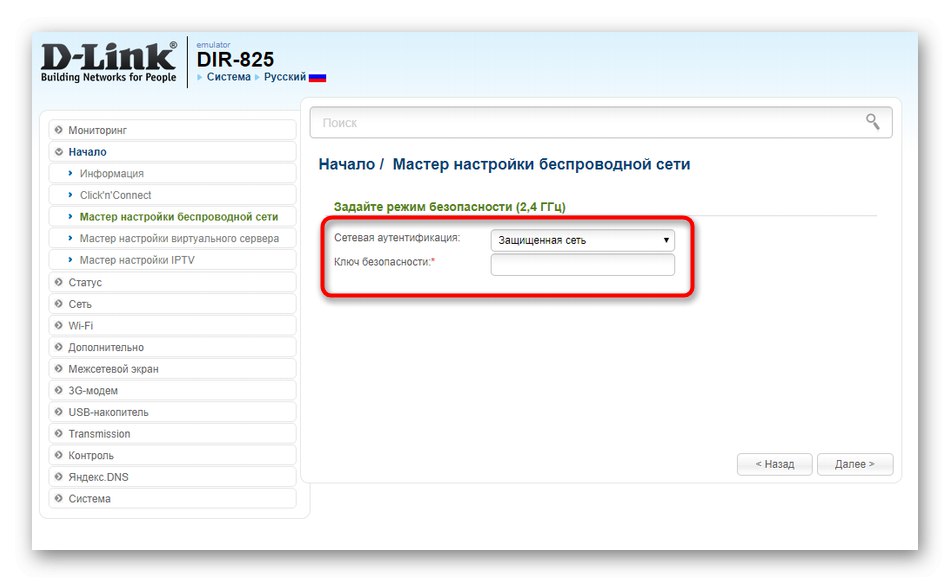Open the Сетевая аутентификация dropdown
The image size is (950, 582).
[x=582, y=240]
